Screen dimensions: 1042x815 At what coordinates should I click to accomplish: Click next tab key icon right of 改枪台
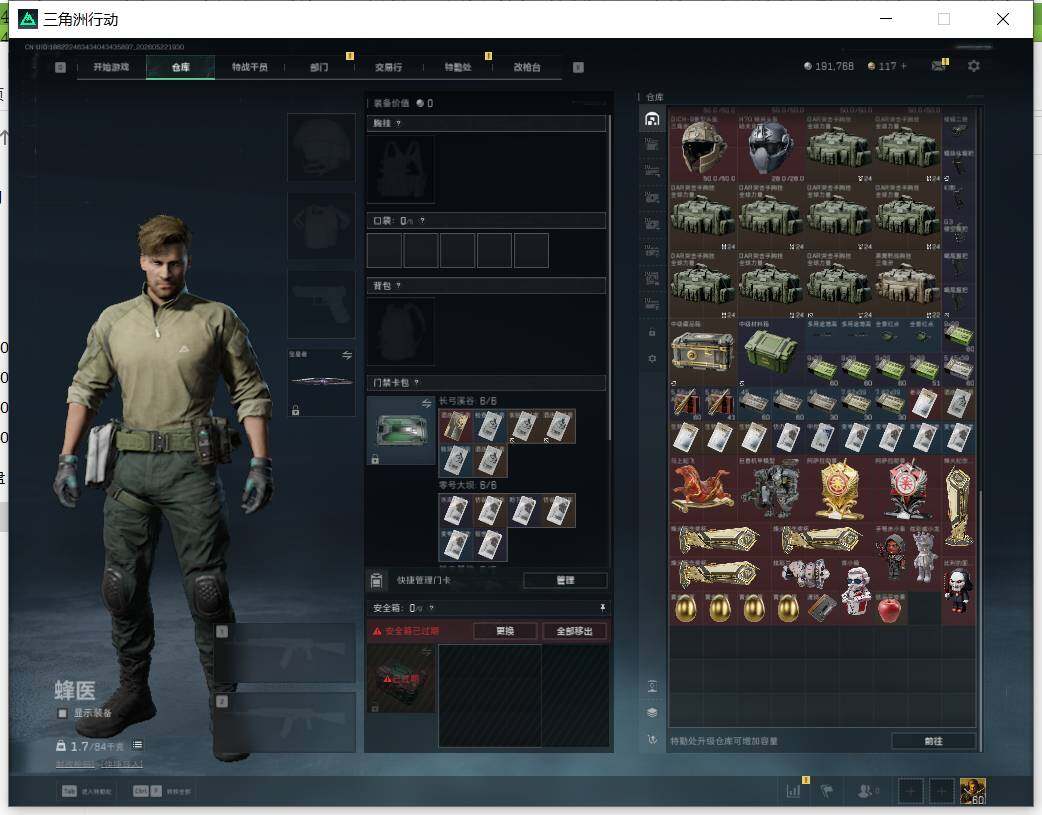[578, 67]
